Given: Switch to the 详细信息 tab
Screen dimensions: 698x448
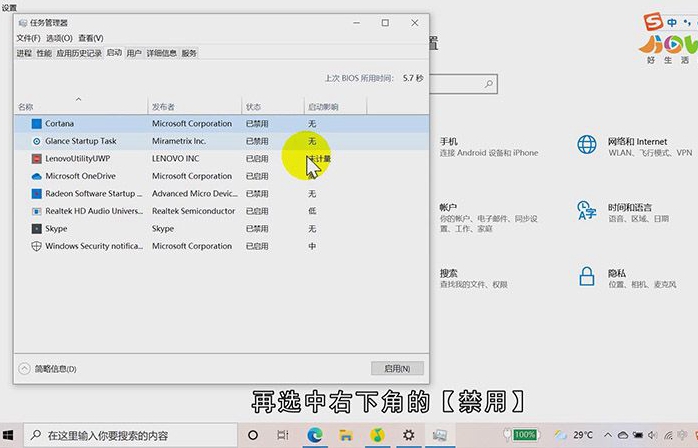Looking at the screenshot, I should [x=162, y=53].
